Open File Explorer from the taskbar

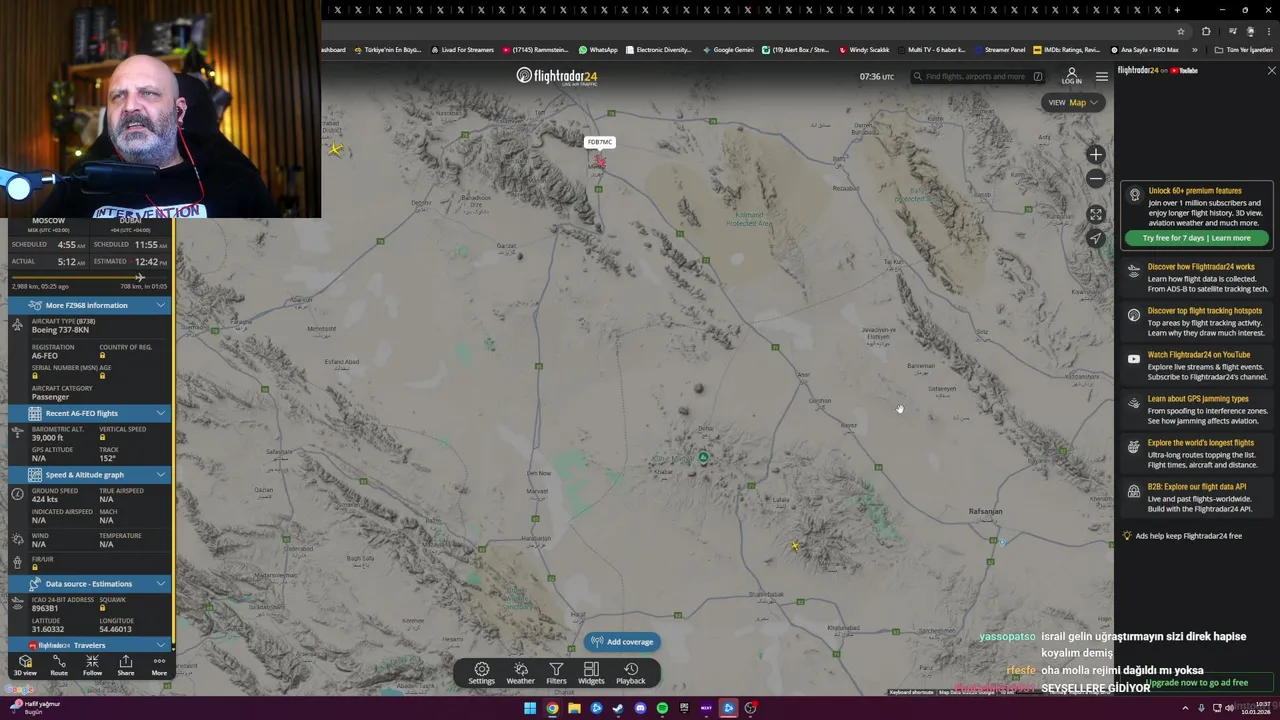point(574,708)
